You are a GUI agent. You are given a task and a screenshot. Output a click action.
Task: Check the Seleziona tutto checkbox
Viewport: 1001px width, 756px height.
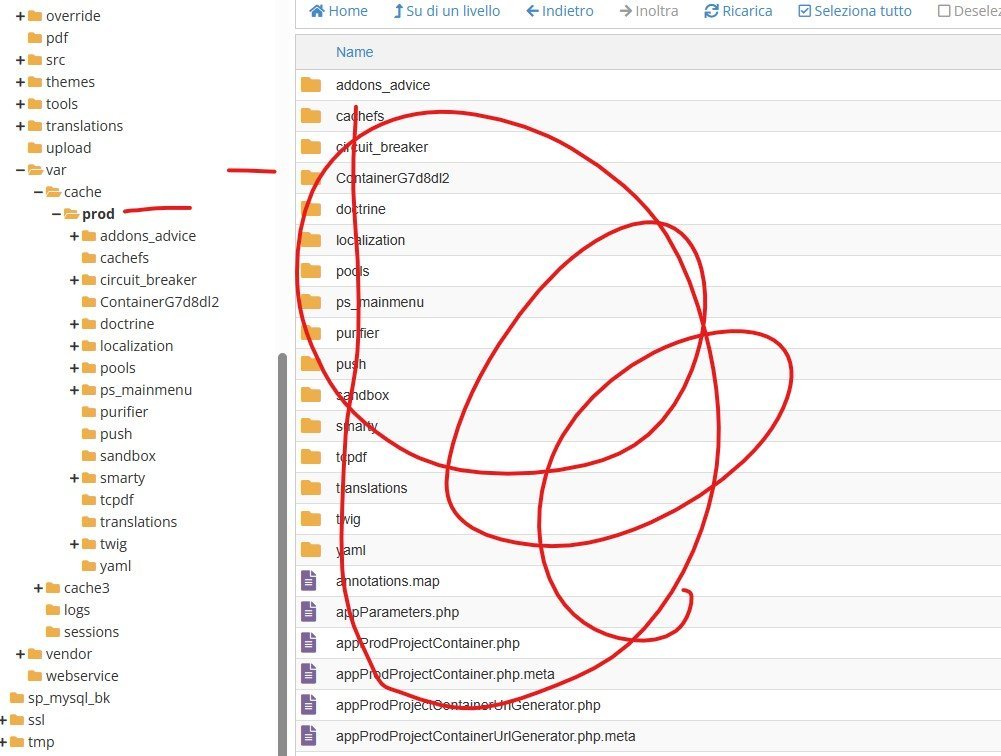pos(804,11)
